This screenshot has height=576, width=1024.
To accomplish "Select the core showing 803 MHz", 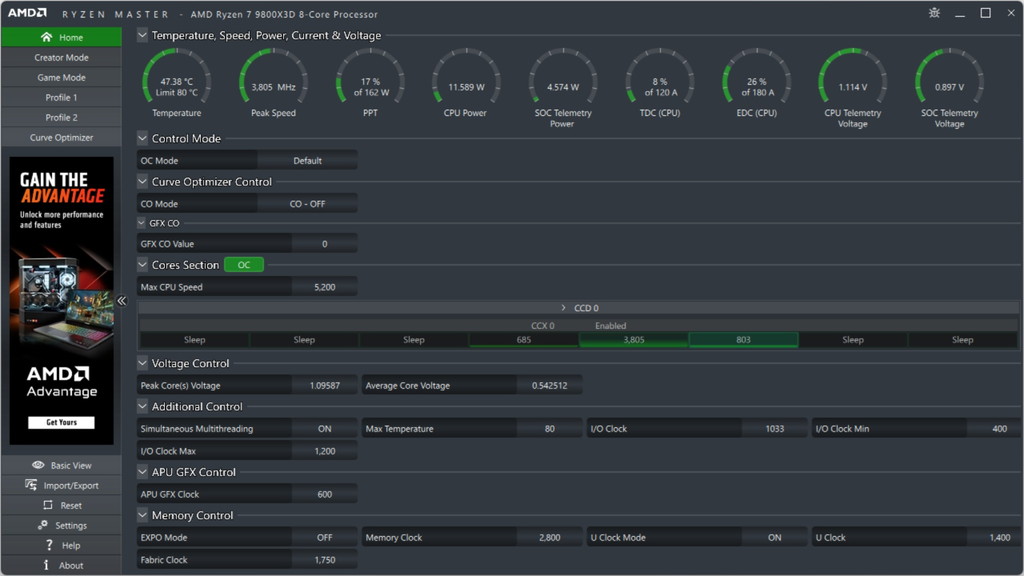I will (743, 340).
